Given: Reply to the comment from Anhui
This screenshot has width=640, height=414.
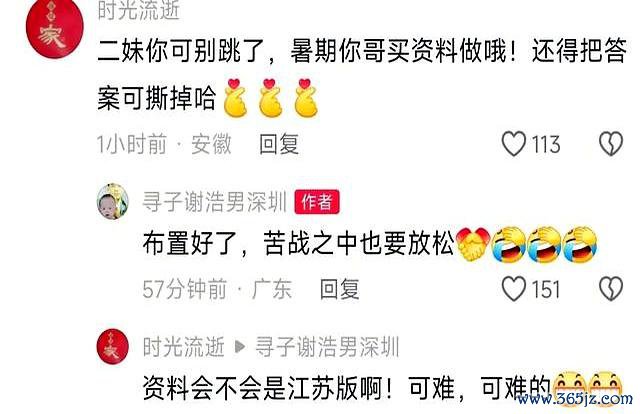Looking at the screenshot, I should [279, 144].
